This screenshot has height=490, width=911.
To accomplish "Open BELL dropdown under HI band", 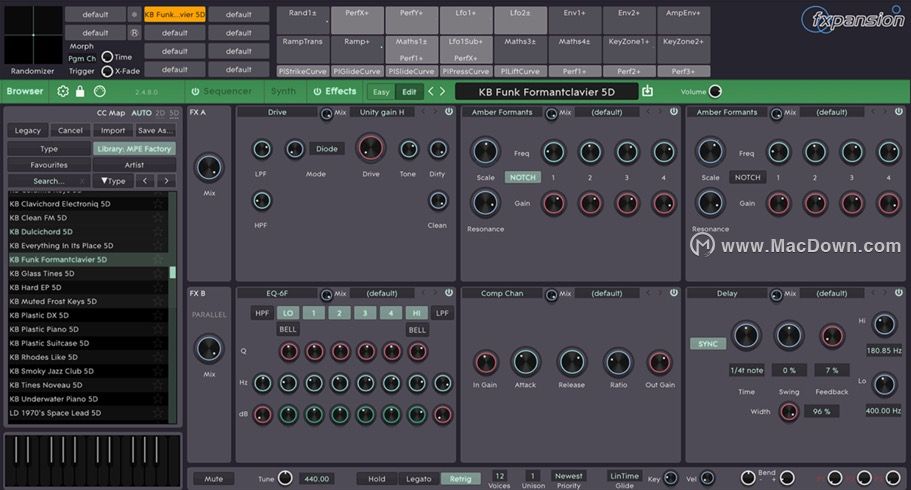I will click(417, 330).
